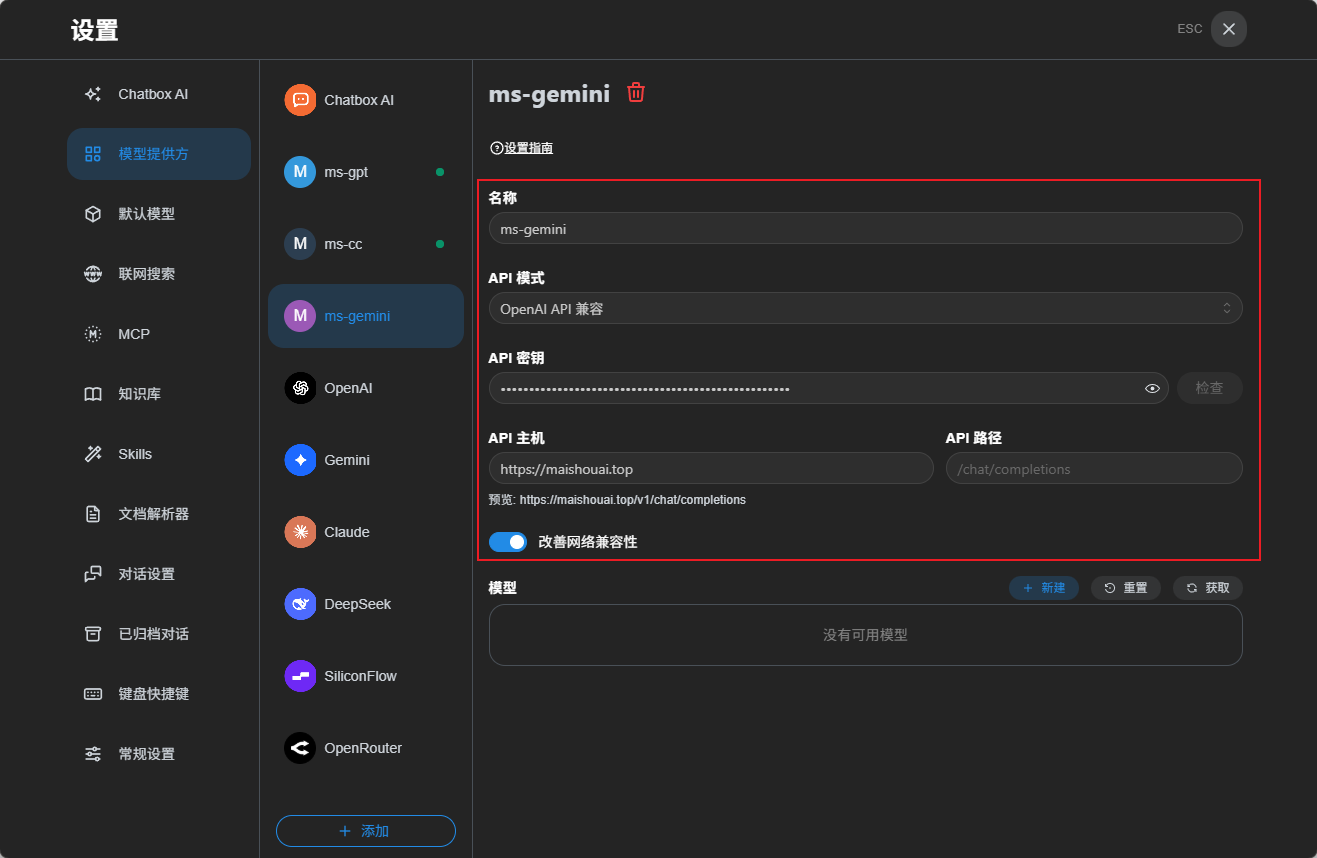Select the SiliconFlow provider text

pos(360,676)
